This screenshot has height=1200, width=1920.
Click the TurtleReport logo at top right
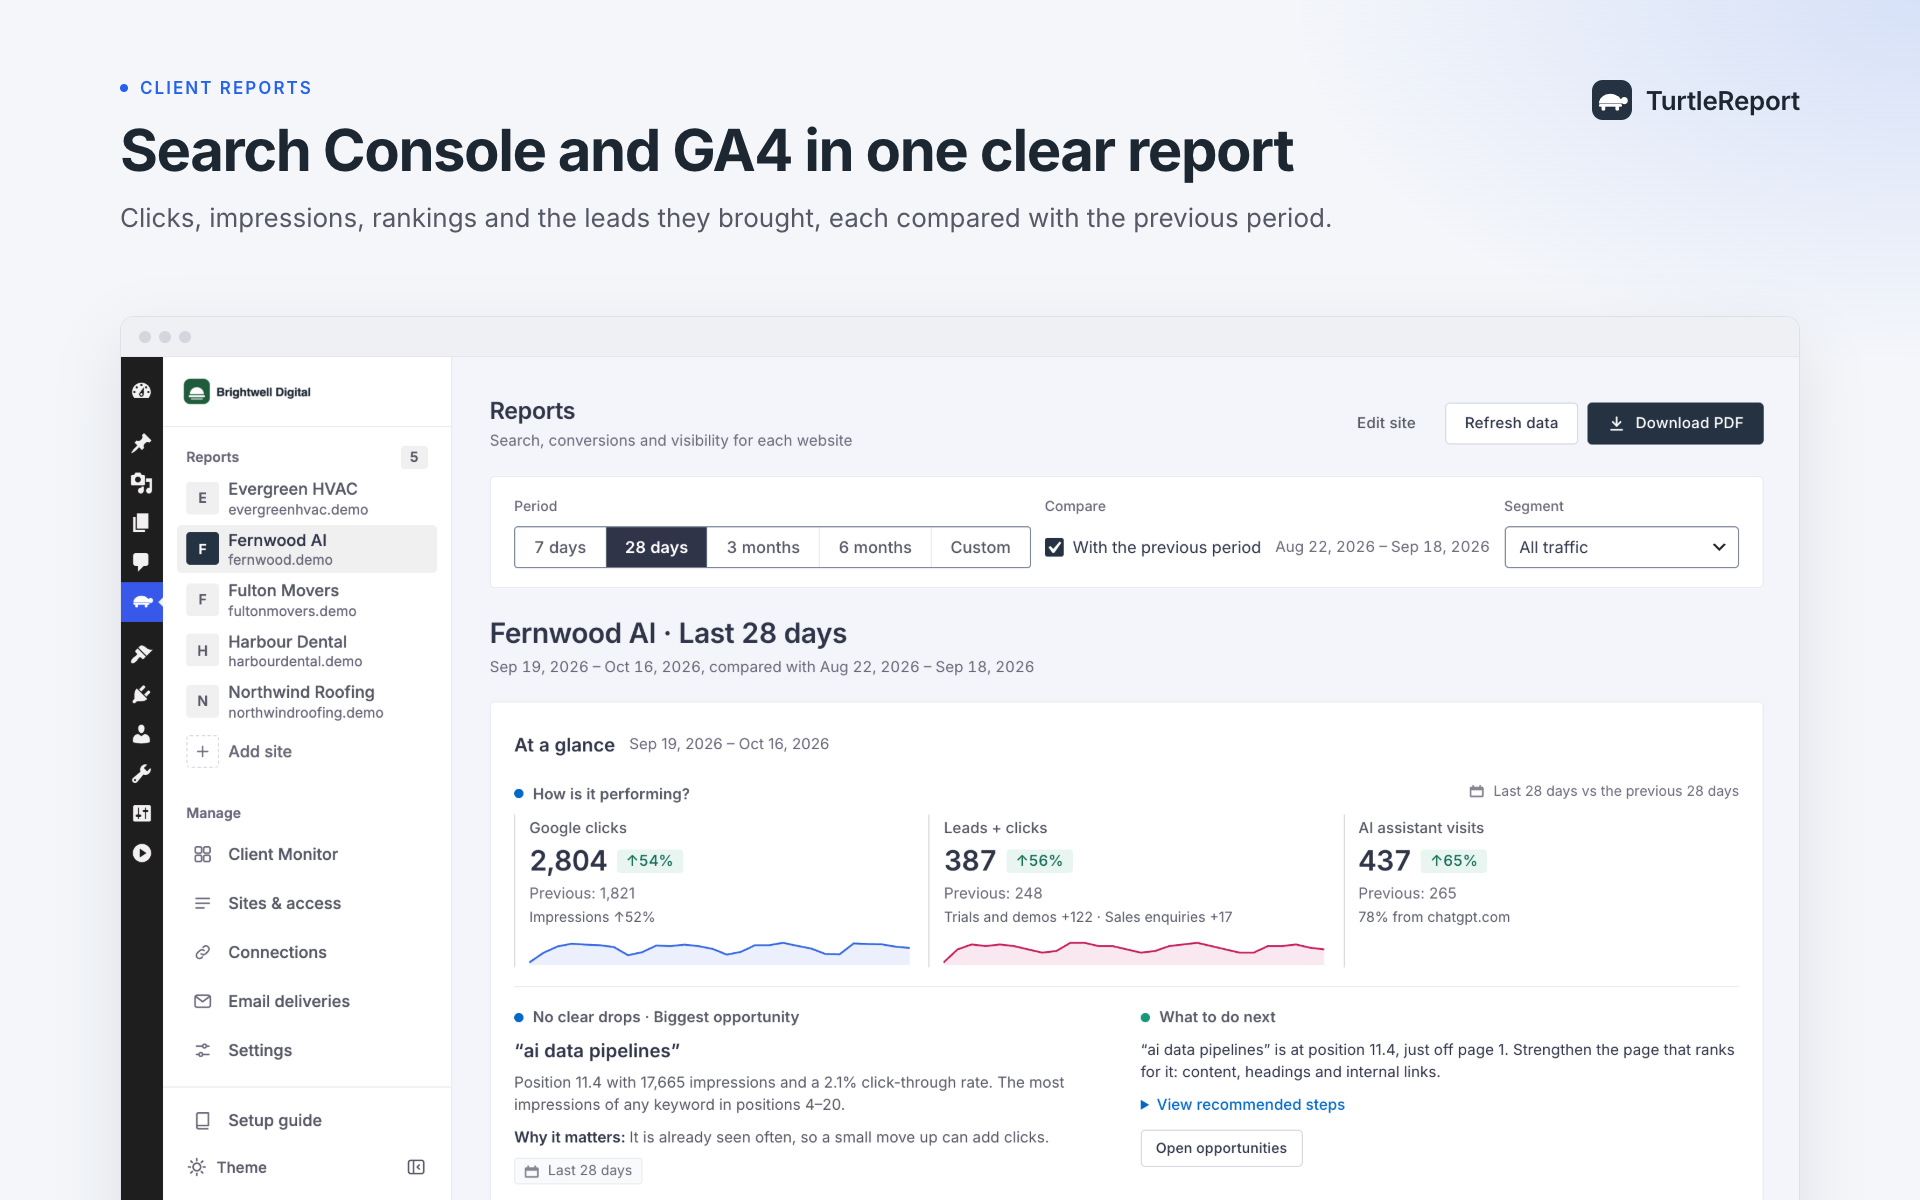pos(1696,100)
